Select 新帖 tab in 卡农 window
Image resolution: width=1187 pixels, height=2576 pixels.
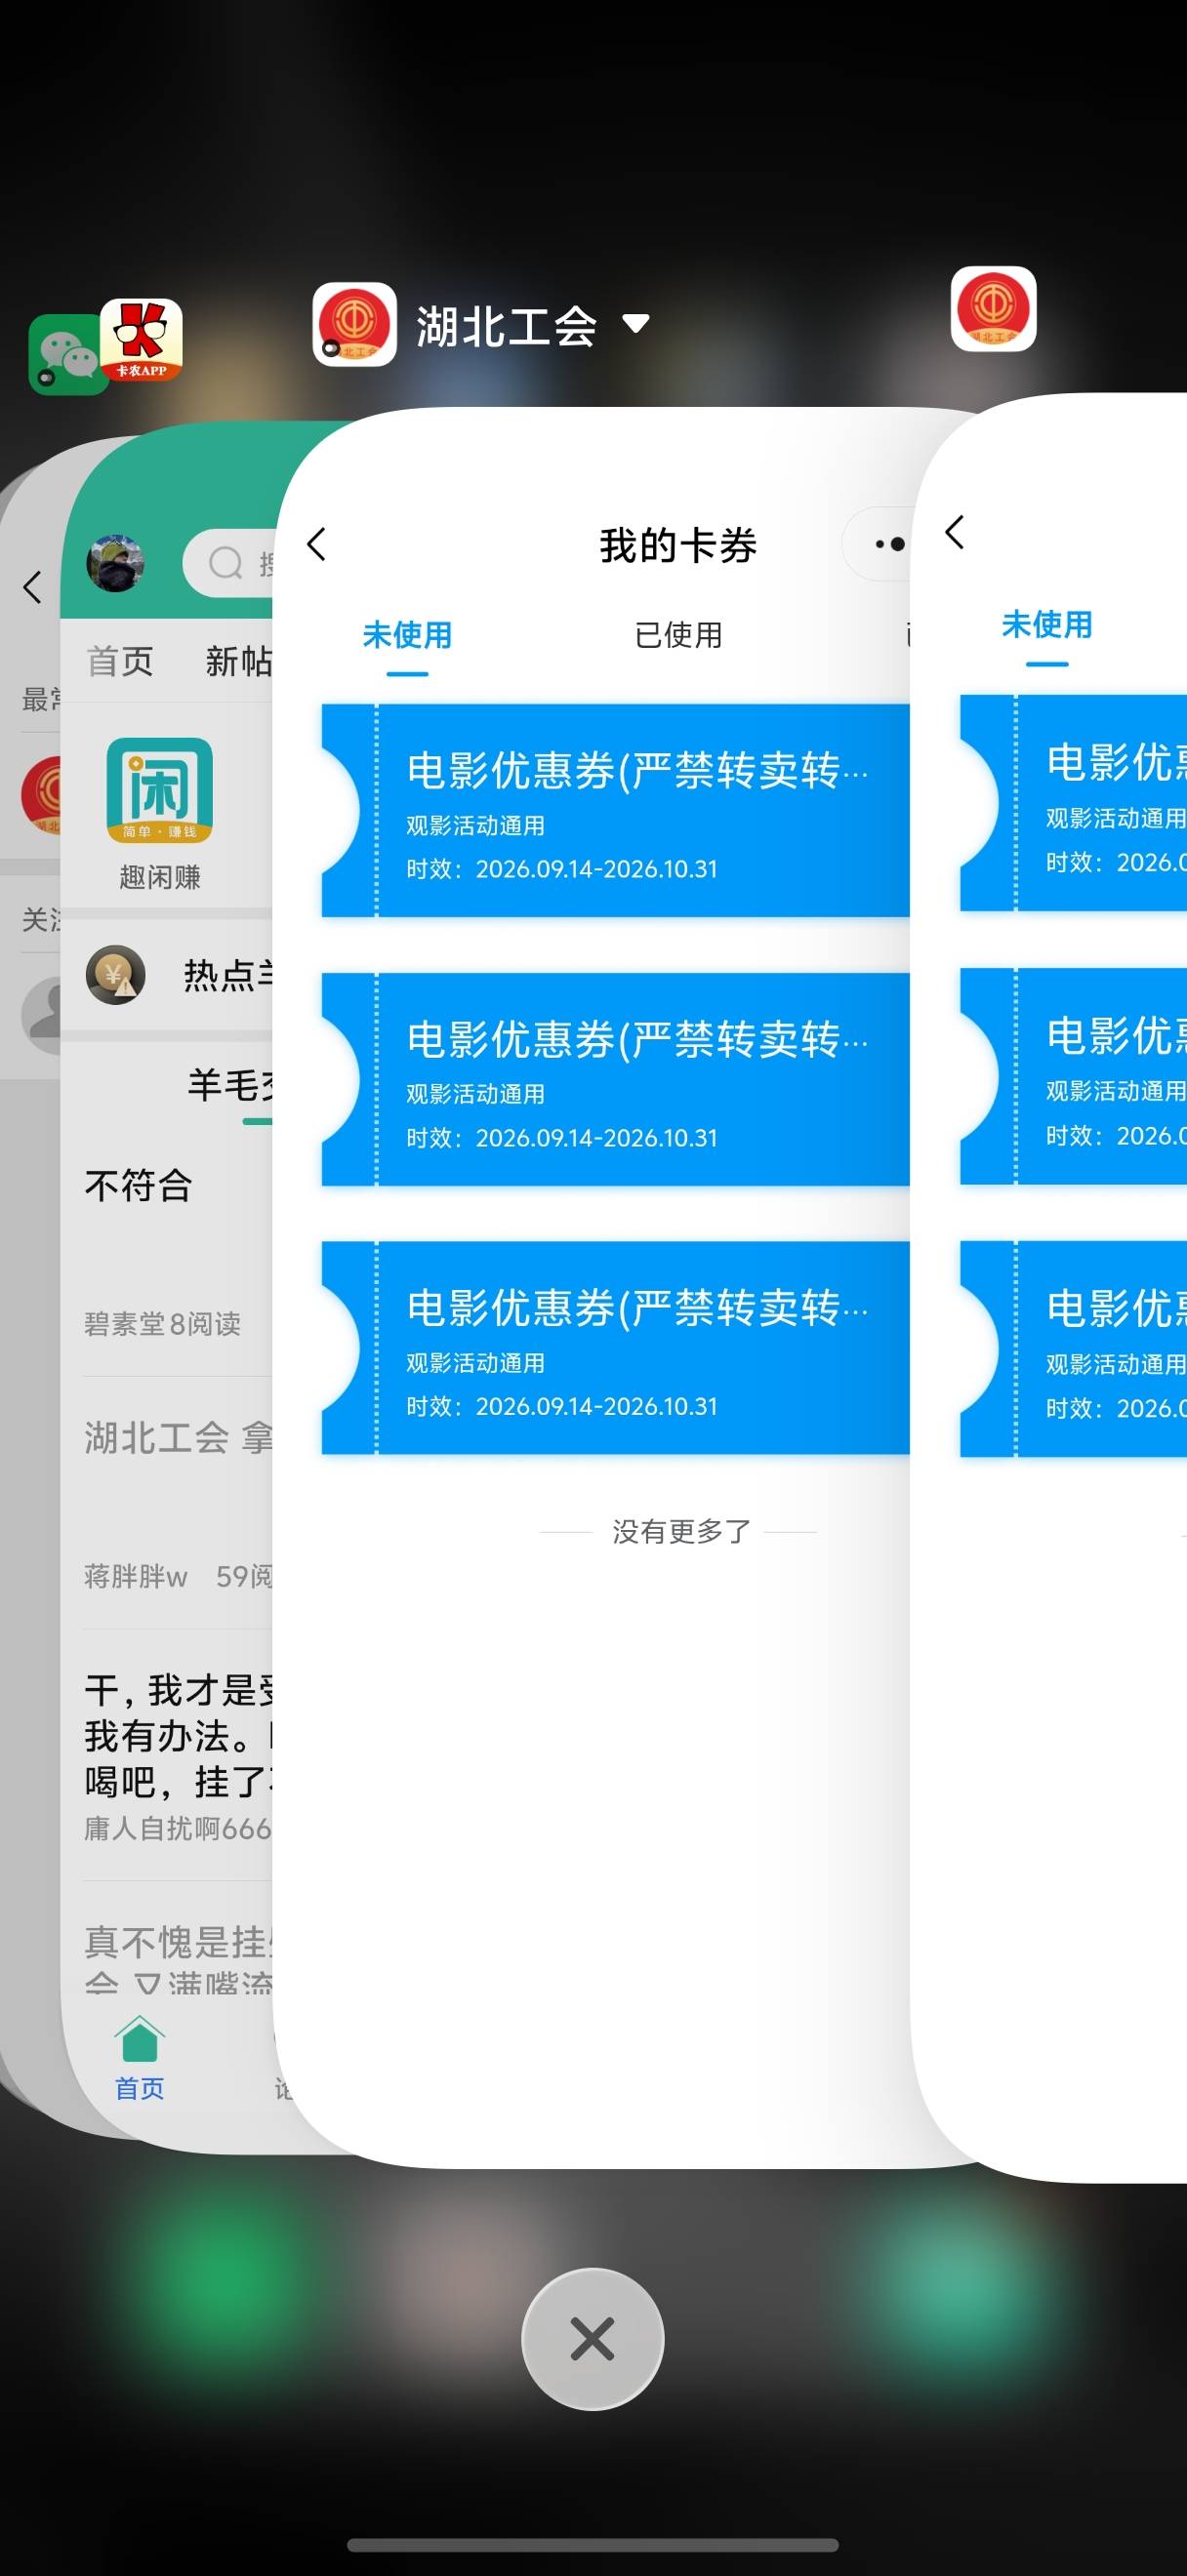pyautogui.click(x=238, y=661)
